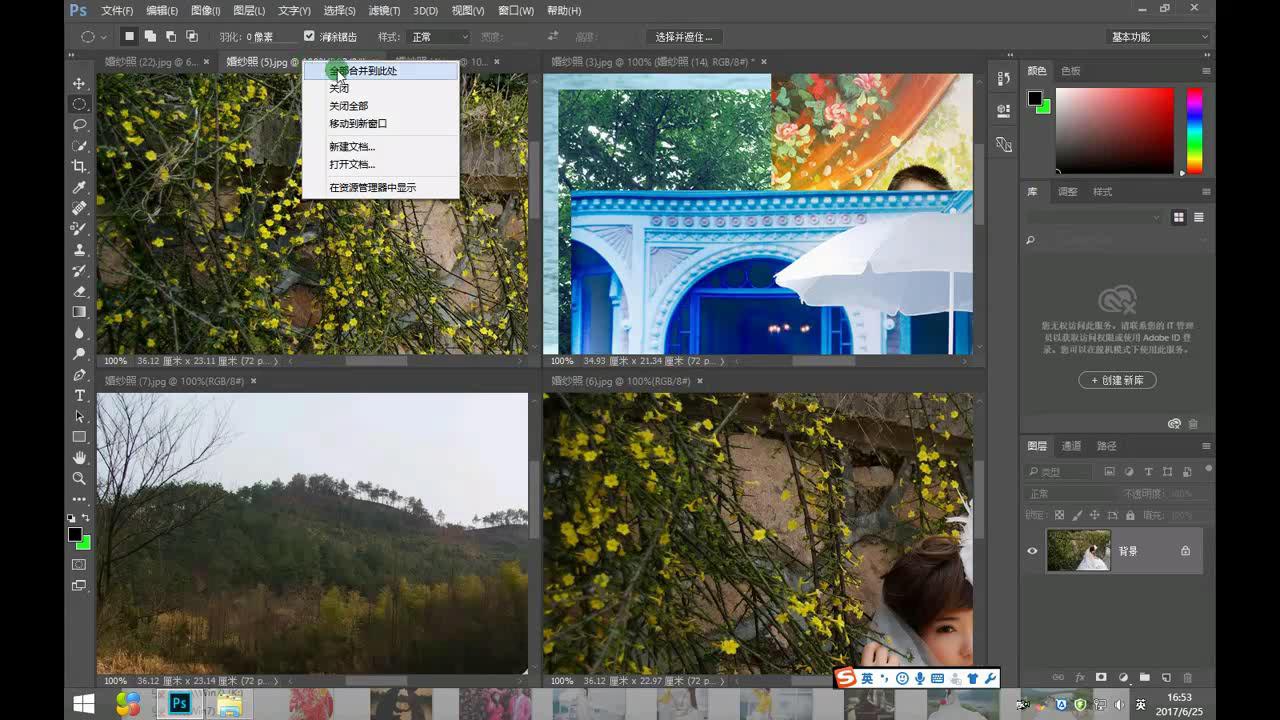This screenshot has width=1280, height=720.
Task: Click the 创建新库 button
Action: tap(1117, 380)
